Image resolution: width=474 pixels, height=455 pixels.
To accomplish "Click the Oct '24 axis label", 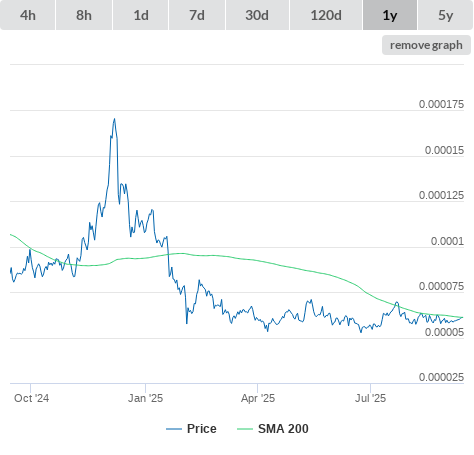I will coord(31,398).
